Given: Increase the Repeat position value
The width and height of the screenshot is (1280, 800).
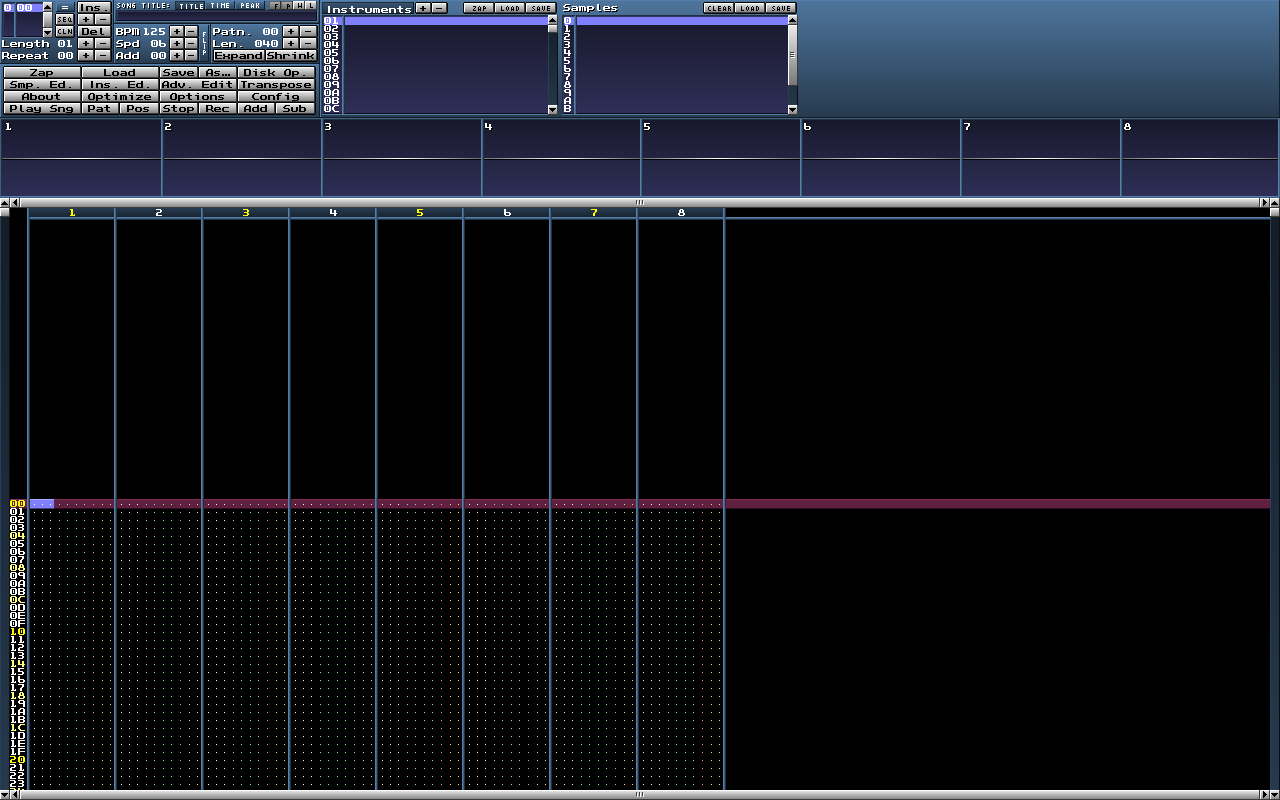Looking at the screenshot, I should coord(86,55).
